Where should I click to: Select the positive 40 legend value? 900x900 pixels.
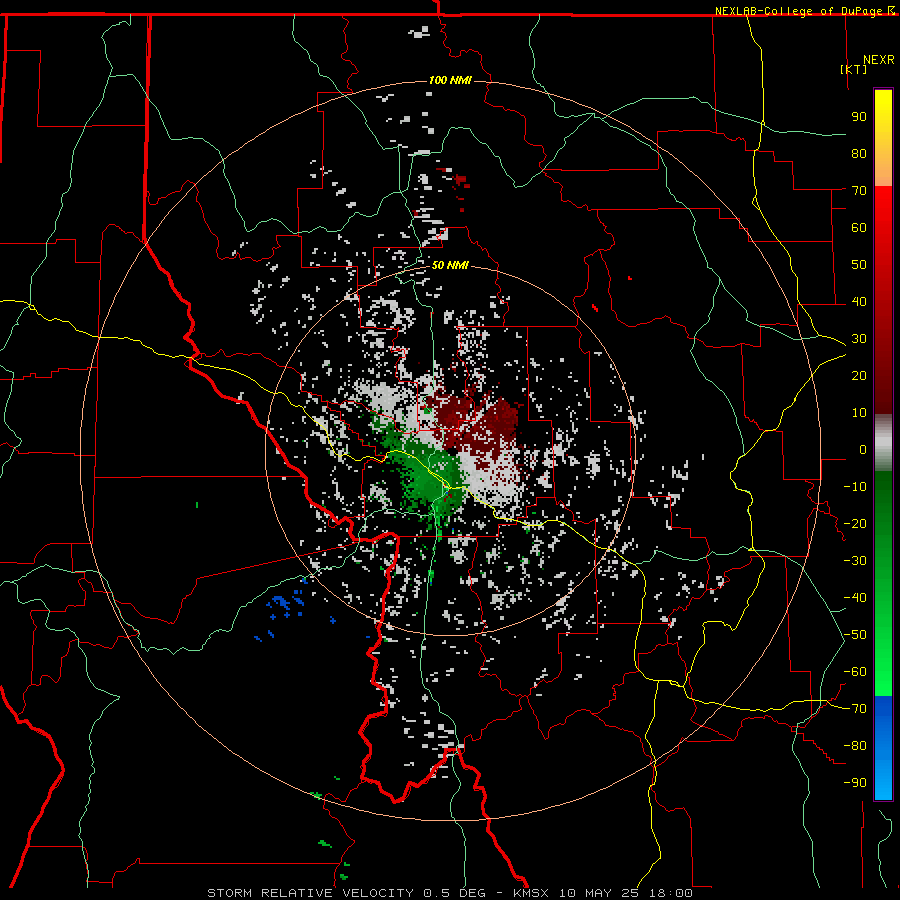click(859, 302)
